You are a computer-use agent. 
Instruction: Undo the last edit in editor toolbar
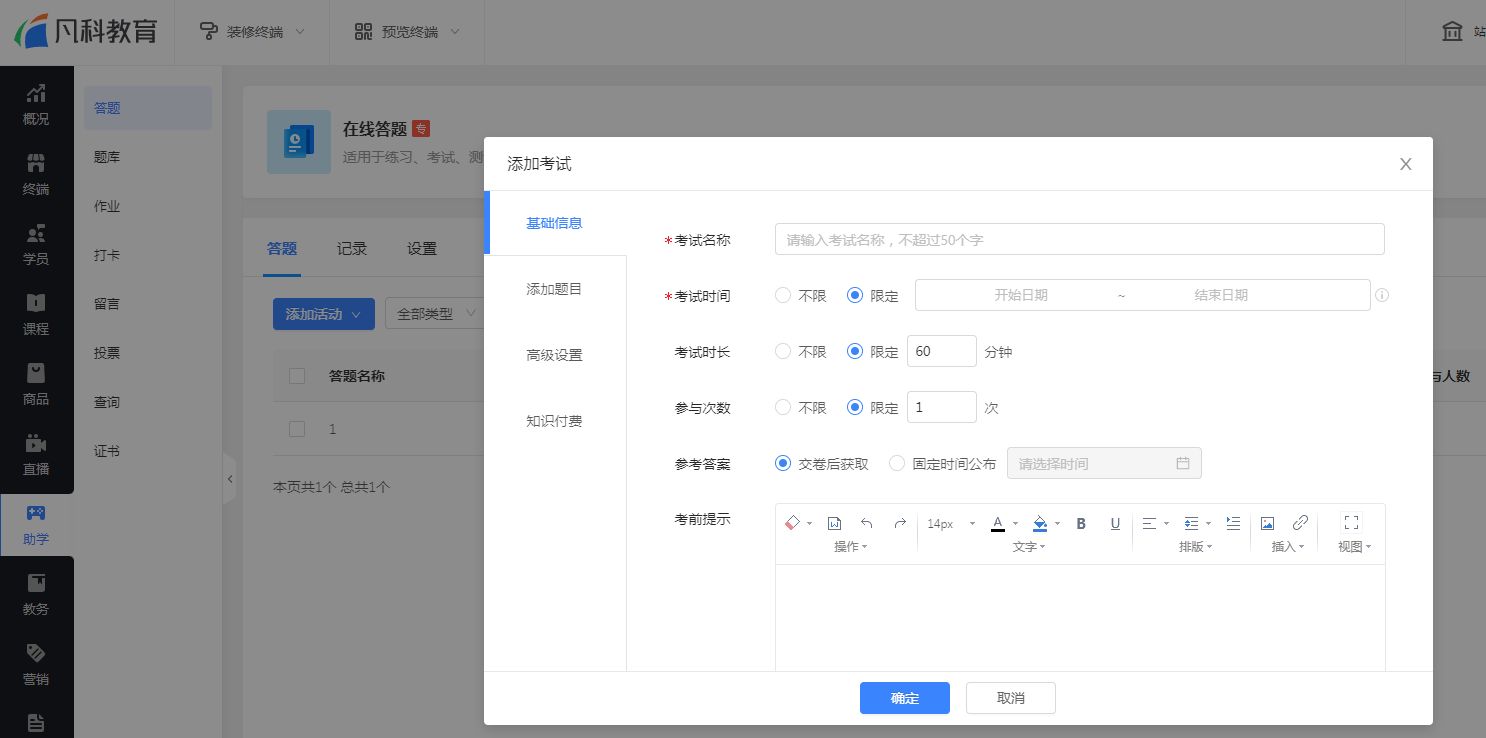click(x=867, y=523)
